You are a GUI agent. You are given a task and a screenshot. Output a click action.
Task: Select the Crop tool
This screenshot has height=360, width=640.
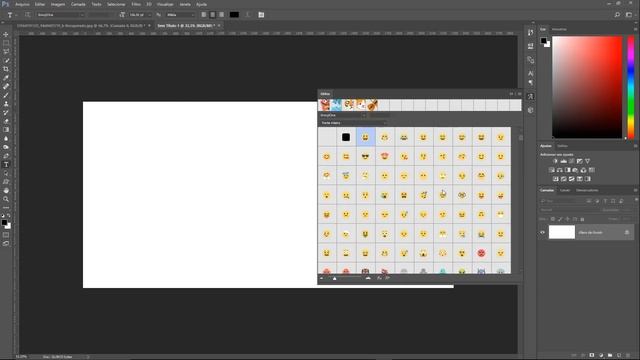pyautogui.click(x=6, y=69)
